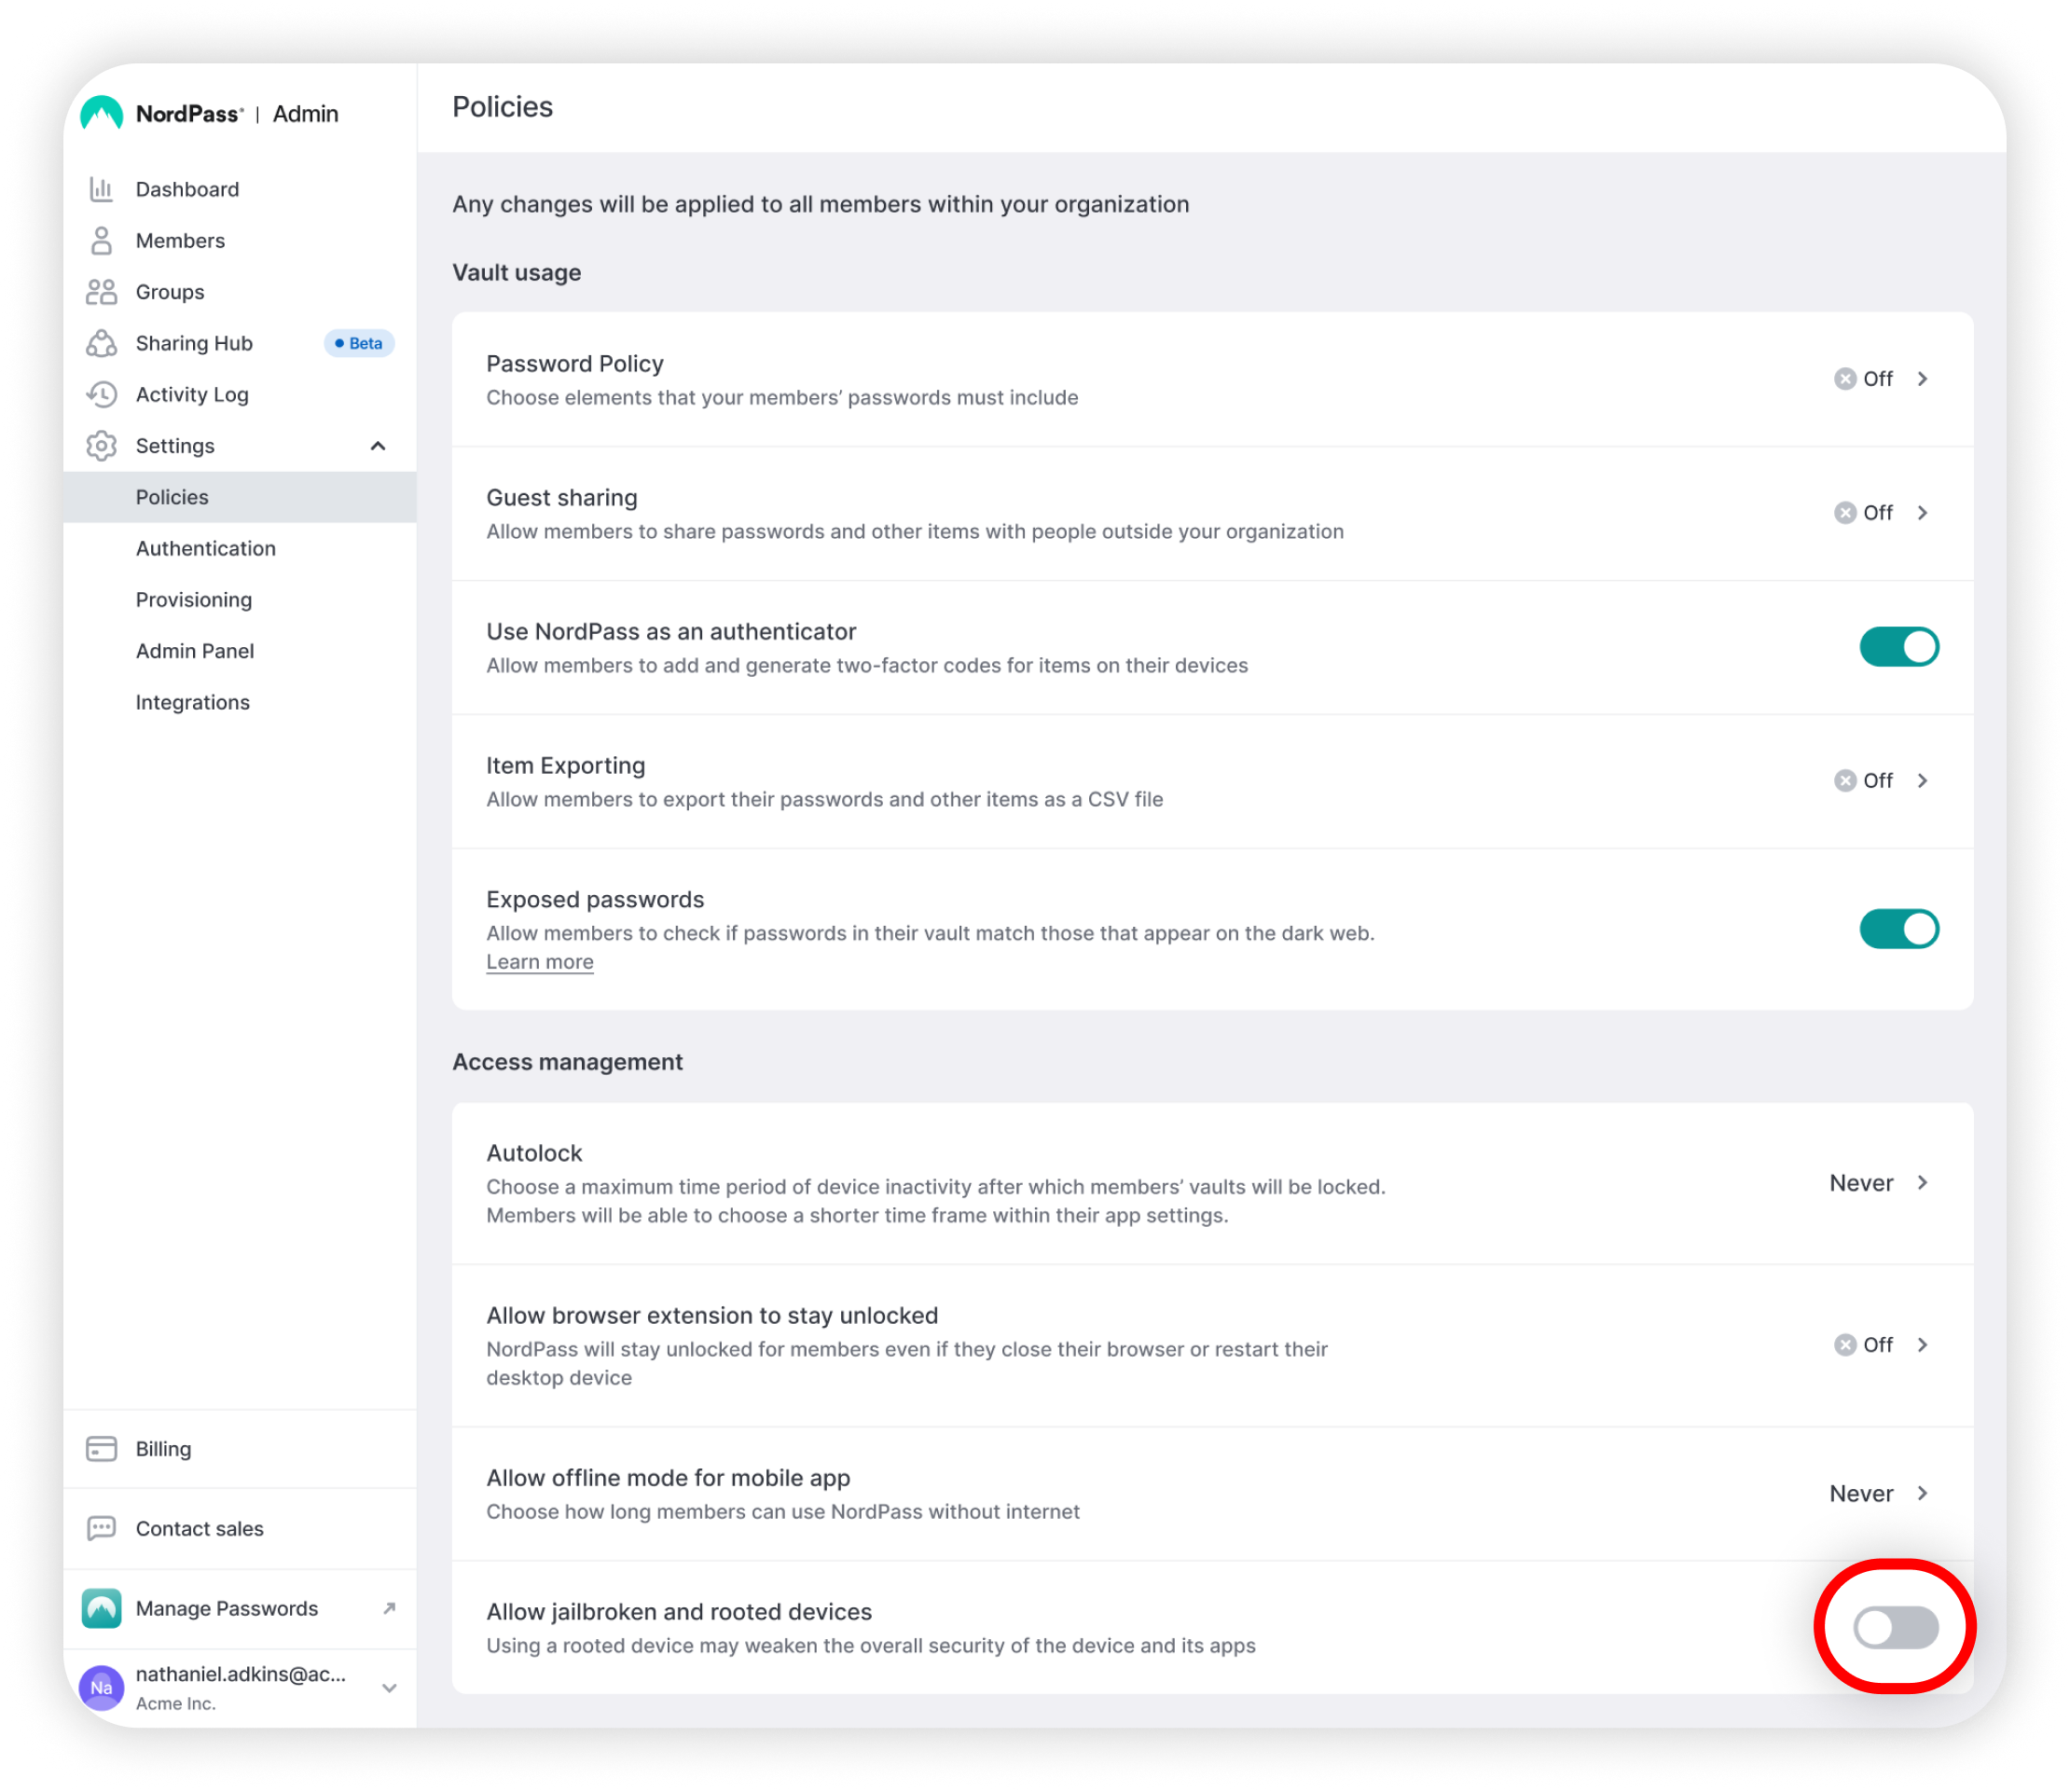Click the Na user avatar
The width and height of the screenshot is (2070, 1792).
tap(101, 1688)
